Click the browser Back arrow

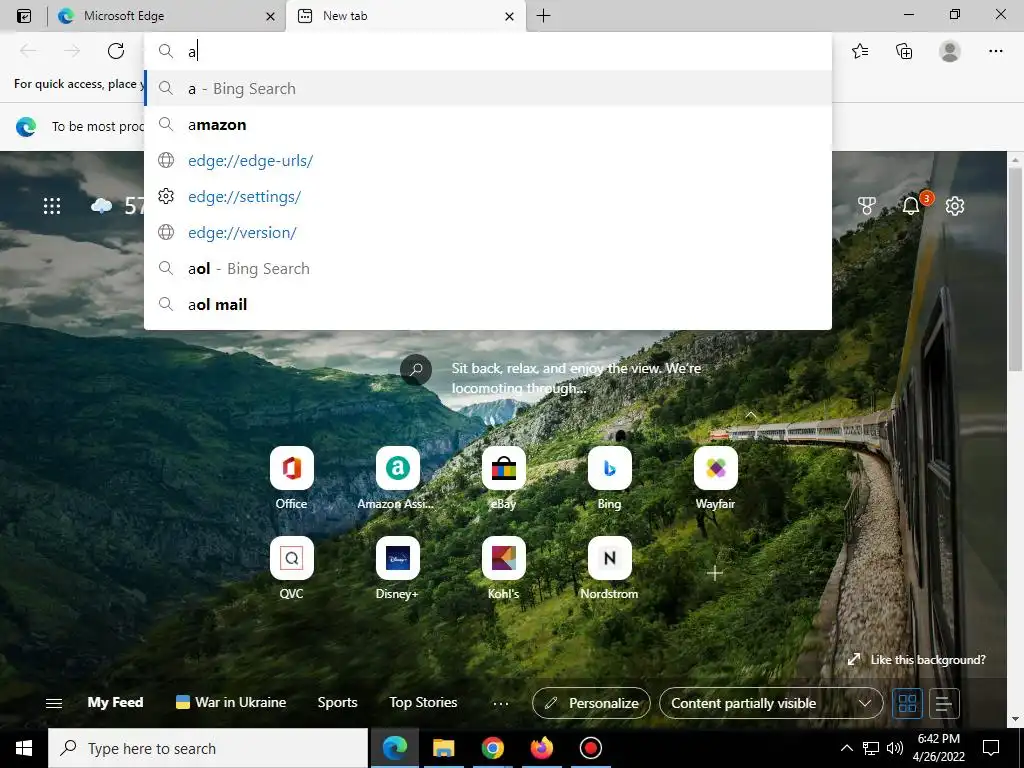[28, 51]
